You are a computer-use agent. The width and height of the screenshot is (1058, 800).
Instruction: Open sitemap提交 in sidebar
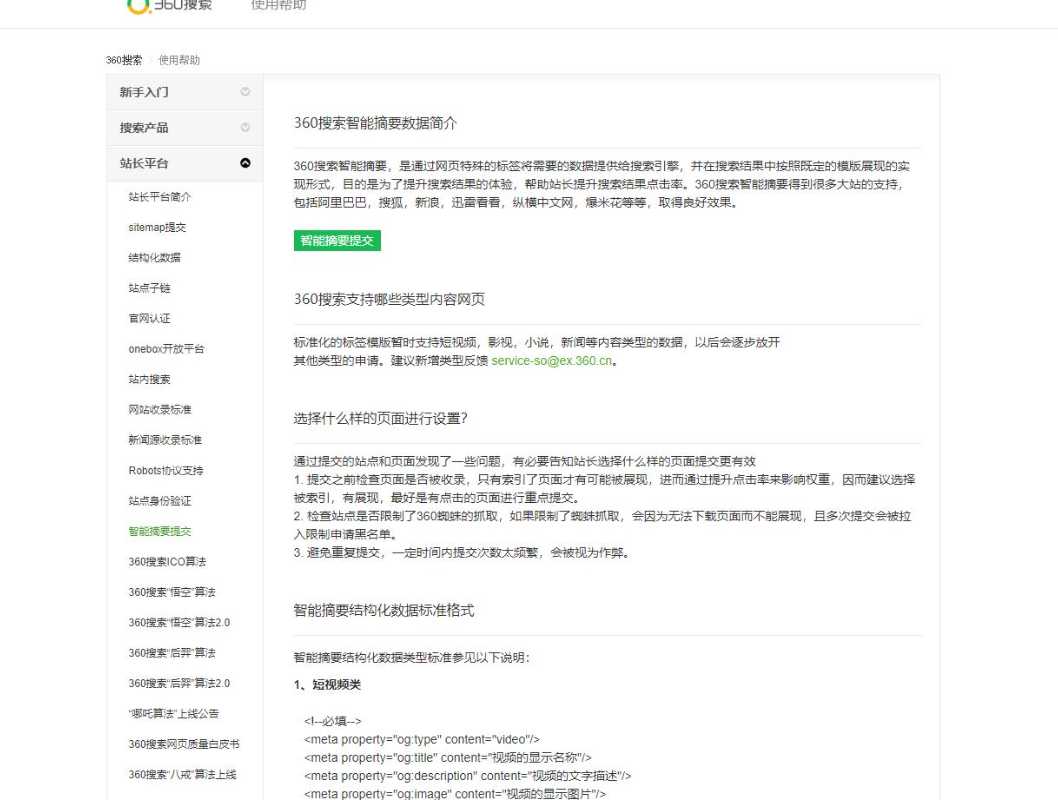[x=157, y=227]
